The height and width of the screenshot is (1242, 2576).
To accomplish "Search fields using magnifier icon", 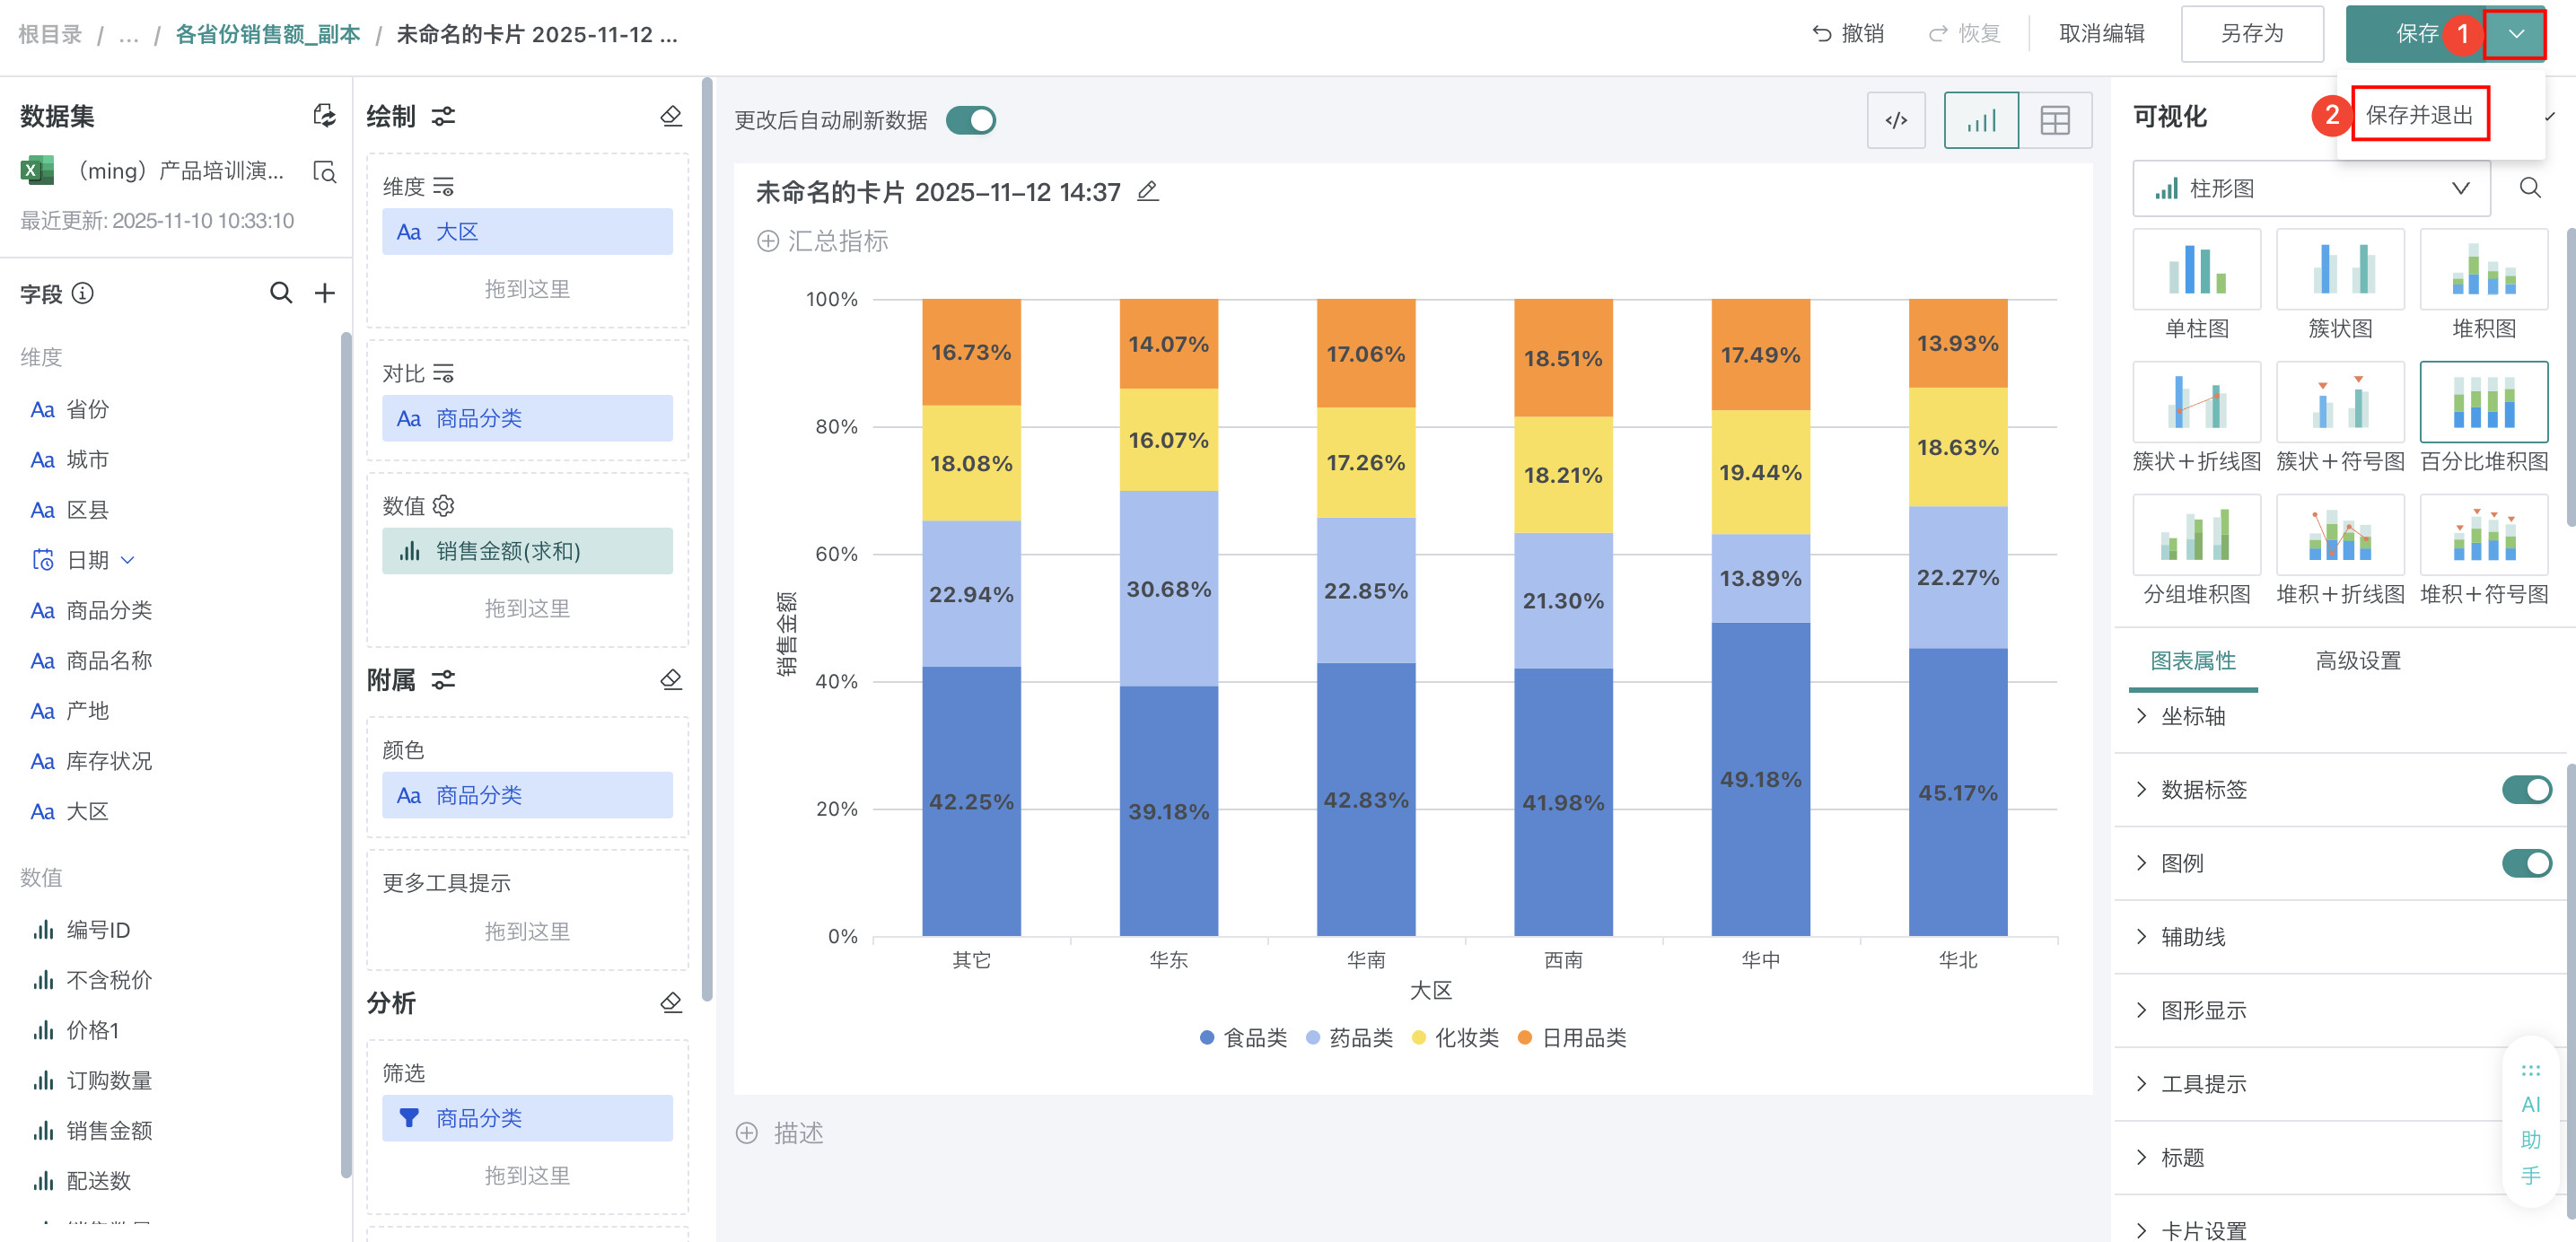I will pyautogui.click(x=281, y=293).
